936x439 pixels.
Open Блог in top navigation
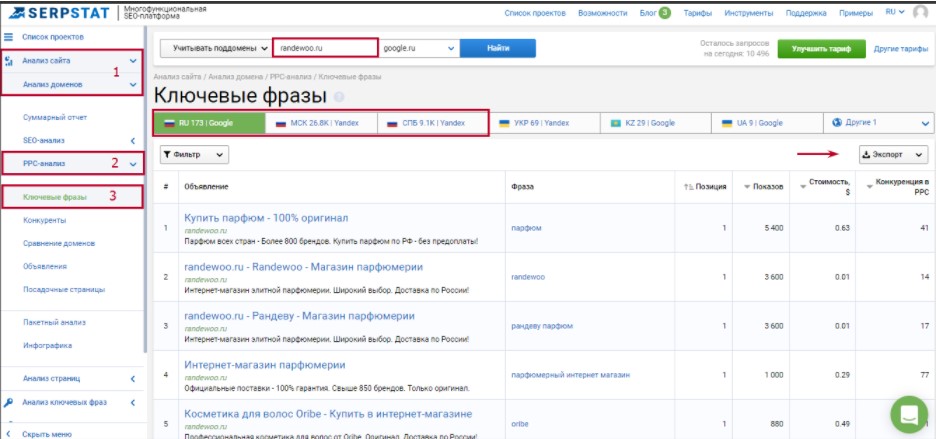pos(648,13)
